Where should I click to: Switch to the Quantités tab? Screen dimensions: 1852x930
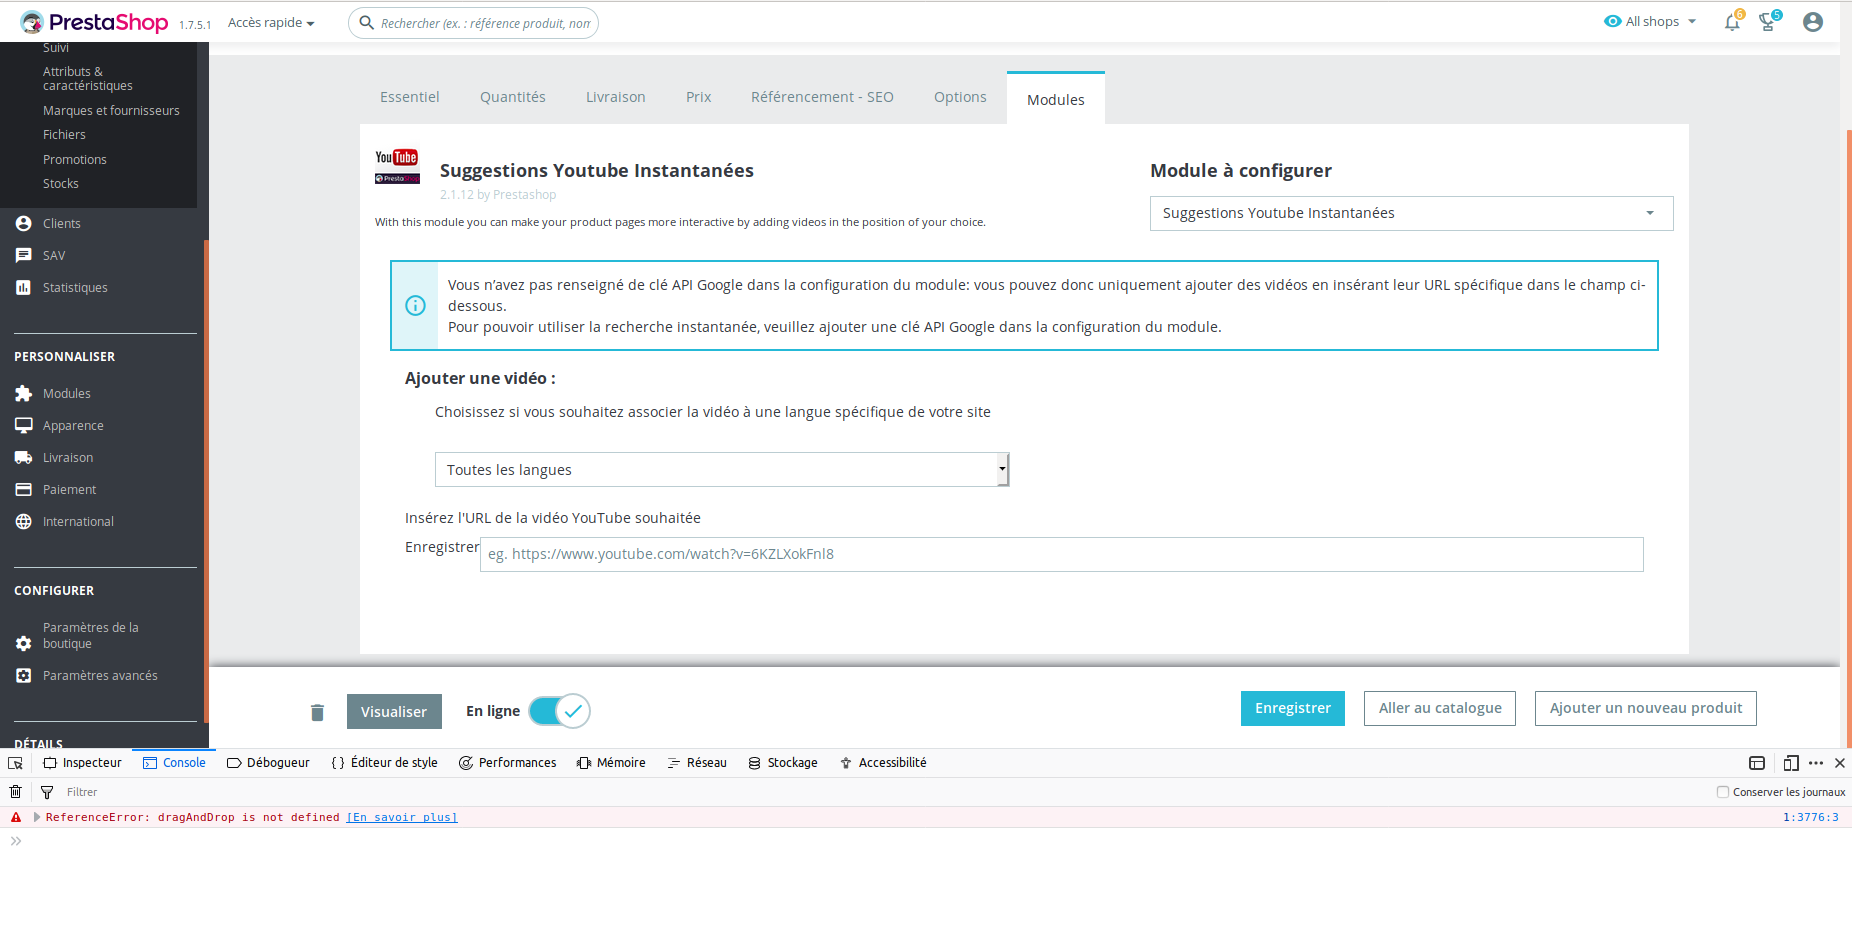[513, 97]
